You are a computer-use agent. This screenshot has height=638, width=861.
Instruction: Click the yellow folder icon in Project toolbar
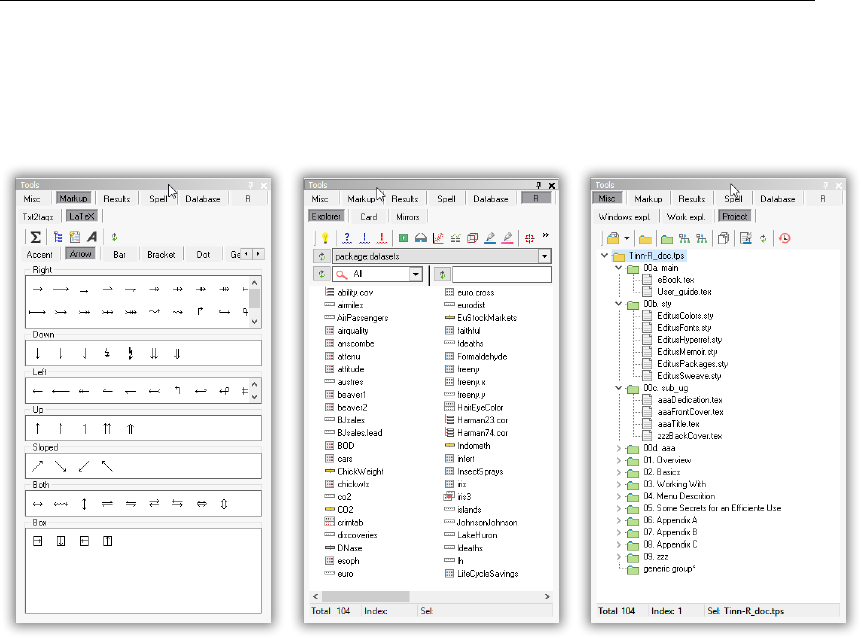coord(645,239)
